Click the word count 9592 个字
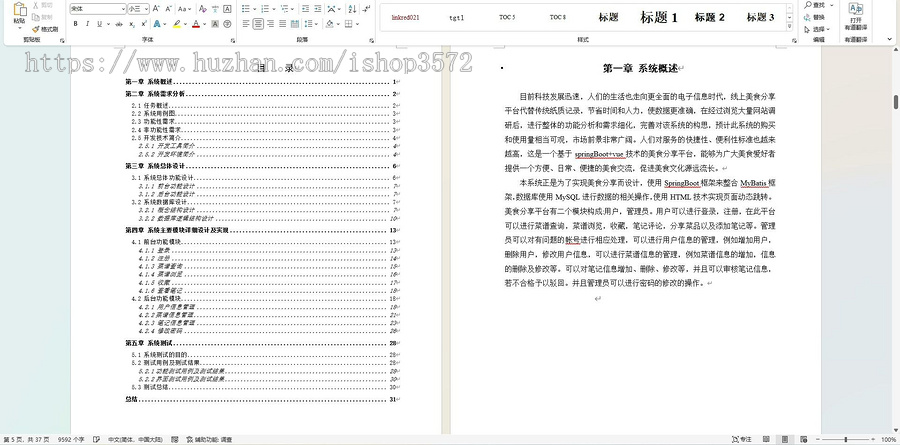900x445 pixels. point(71,439)
